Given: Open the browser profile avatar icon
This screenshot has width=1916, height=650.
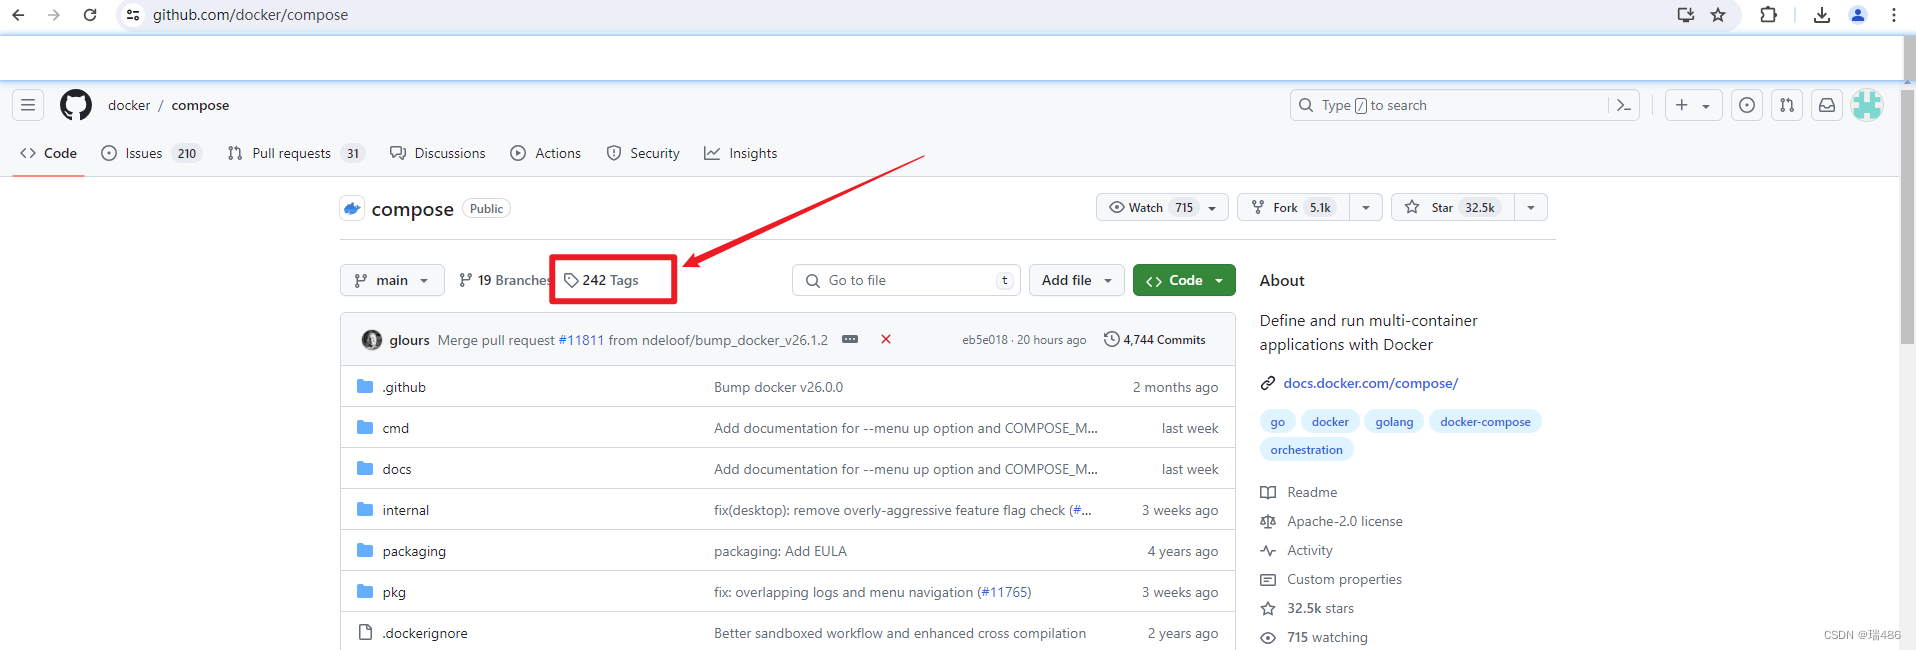Looking at the screenshot, I should (x=1858, y=15).
